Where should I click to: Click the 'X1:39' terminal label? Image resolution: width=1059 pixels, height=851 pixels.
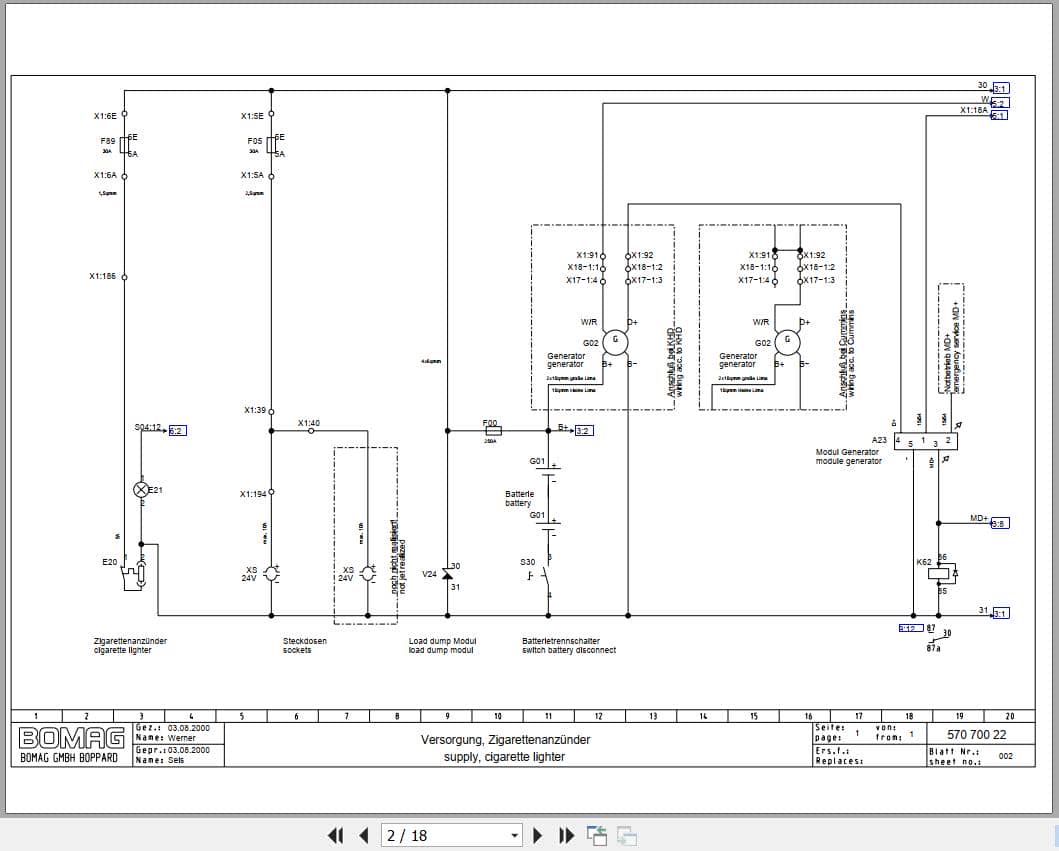coord(255,410)
